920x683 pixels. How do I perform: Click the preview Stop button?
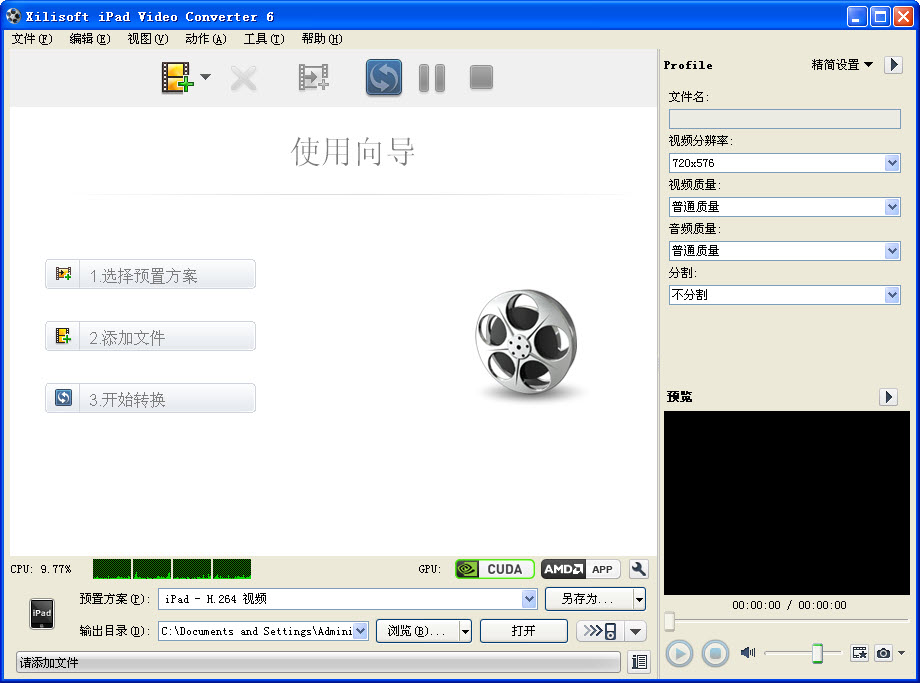click(715, 653)
